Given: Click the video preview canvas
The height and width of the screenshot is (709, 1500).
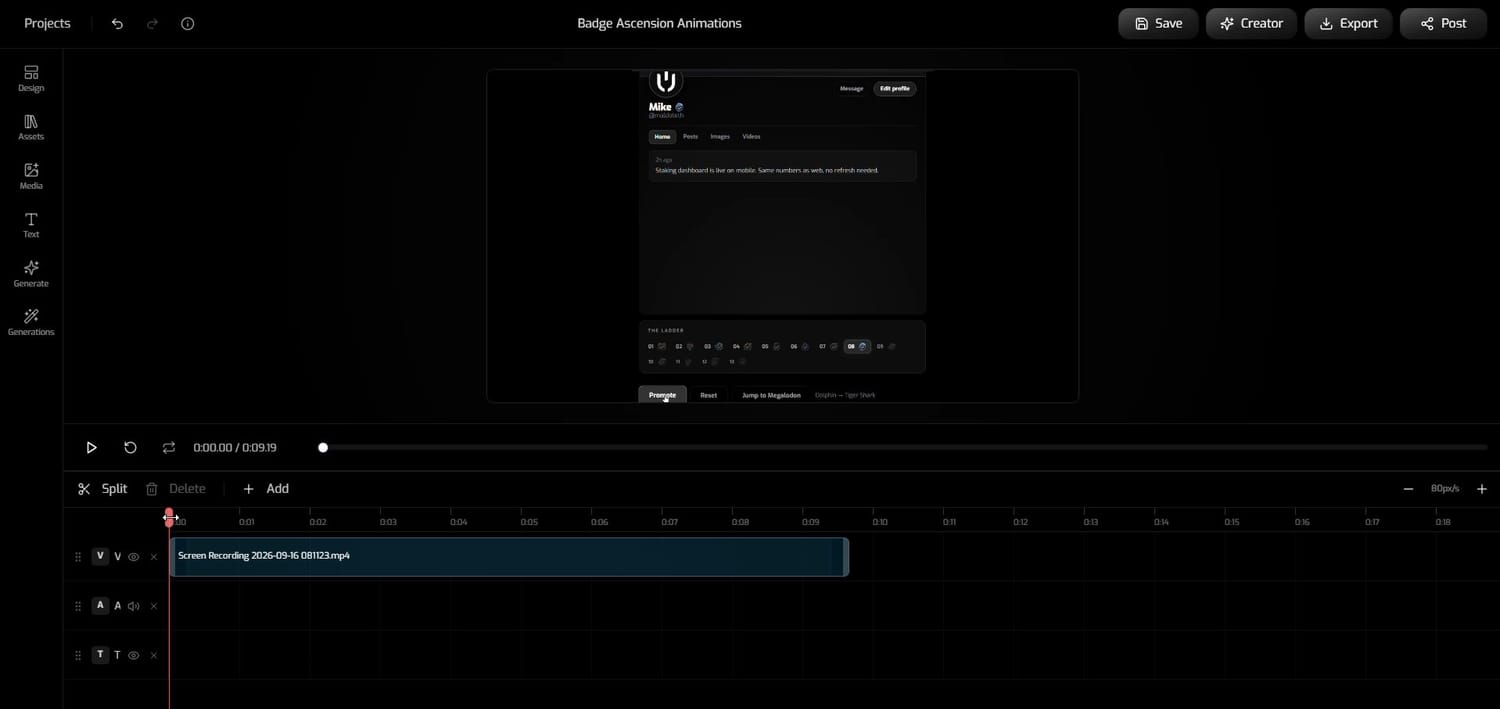Looking at the screenshot, I should 782,236.
